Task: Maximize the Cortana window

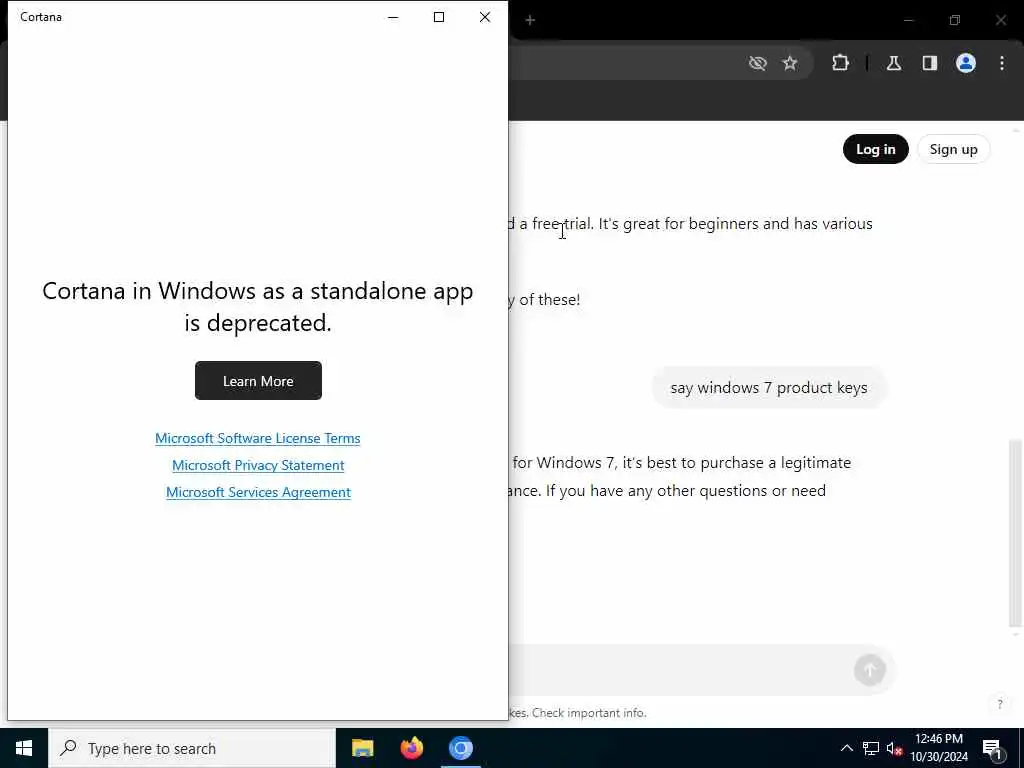Action: (439, 17)
